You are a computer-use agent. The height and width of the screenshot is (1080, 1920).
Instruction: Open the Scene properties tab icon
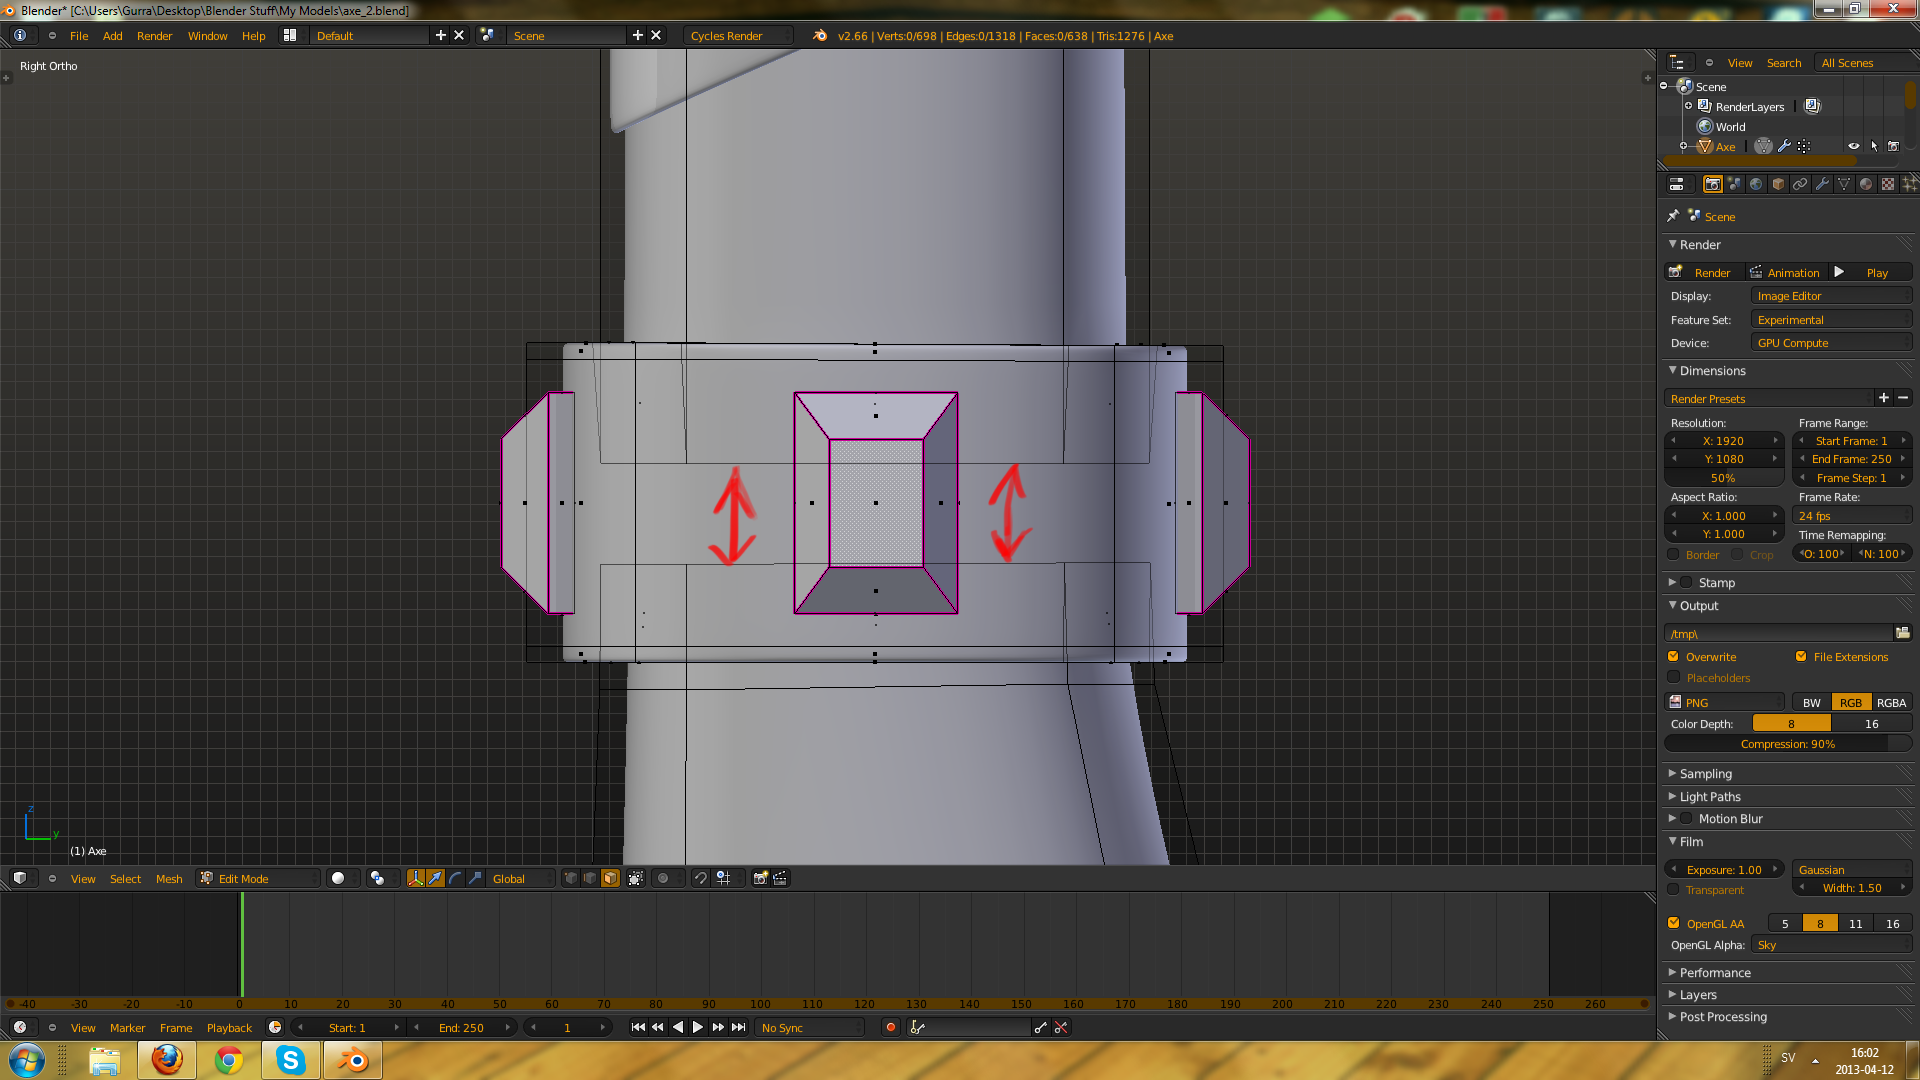click(x=1734, y=184)
